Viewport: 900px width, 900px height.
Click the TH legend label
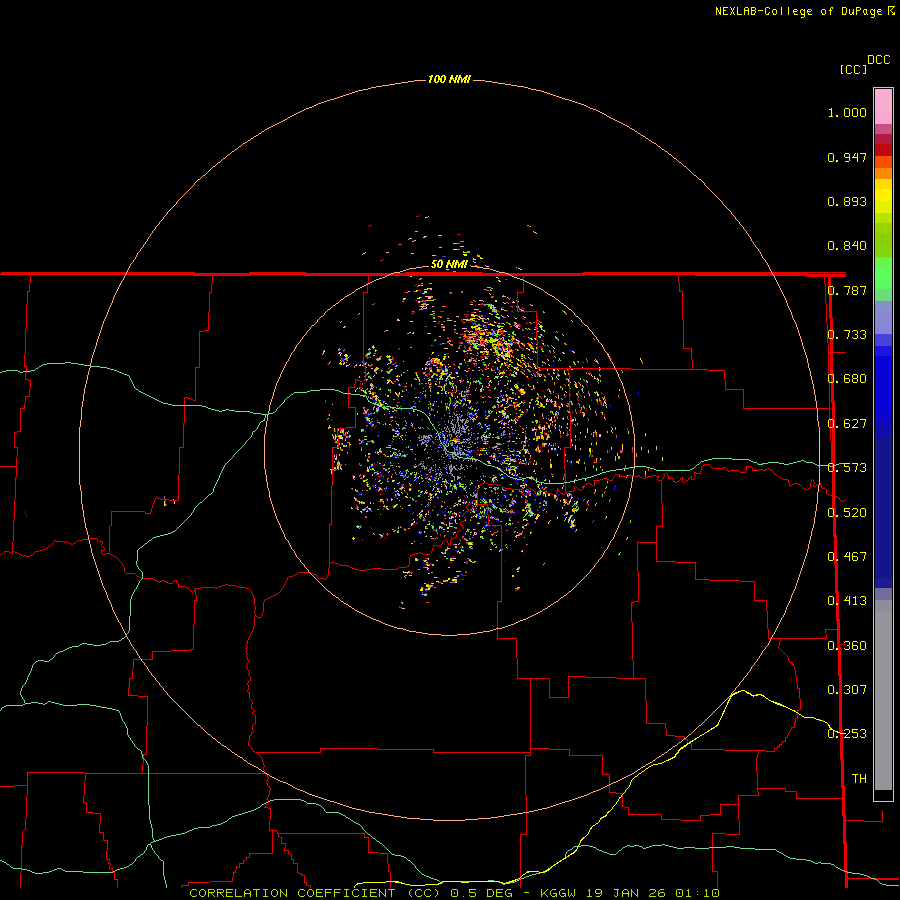click(x=859, y=779)
